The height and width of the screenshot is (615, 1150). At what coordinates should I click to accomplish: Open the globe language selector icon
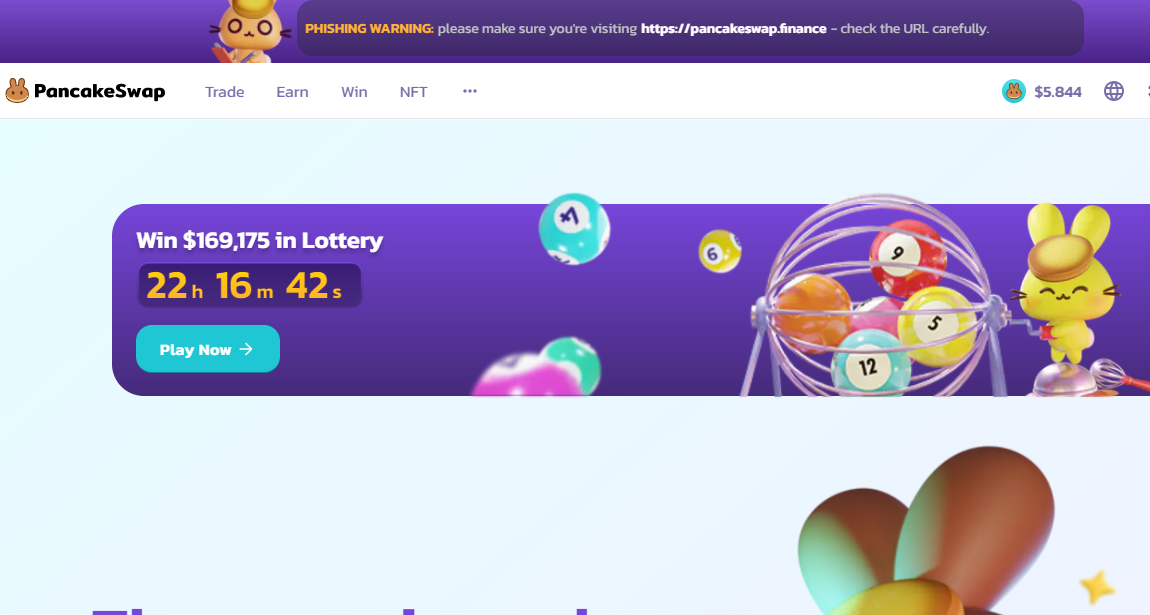coord(1113,91)
